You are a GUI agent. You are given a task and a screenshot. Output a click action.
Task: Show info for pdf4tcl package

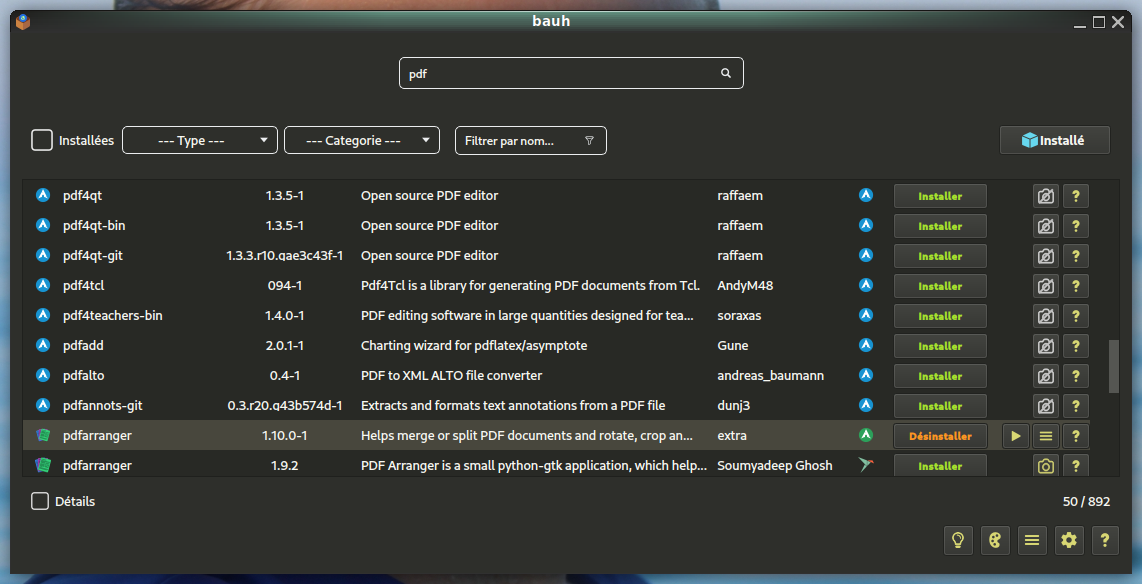click(x=1076, y=285)
